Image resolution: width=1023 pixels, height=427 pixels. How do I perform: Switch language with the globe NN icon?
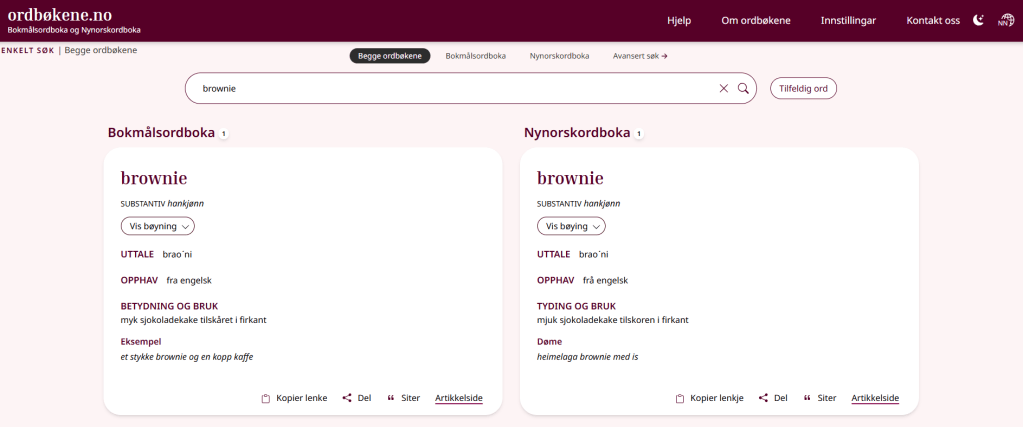tap(1005, 20)
